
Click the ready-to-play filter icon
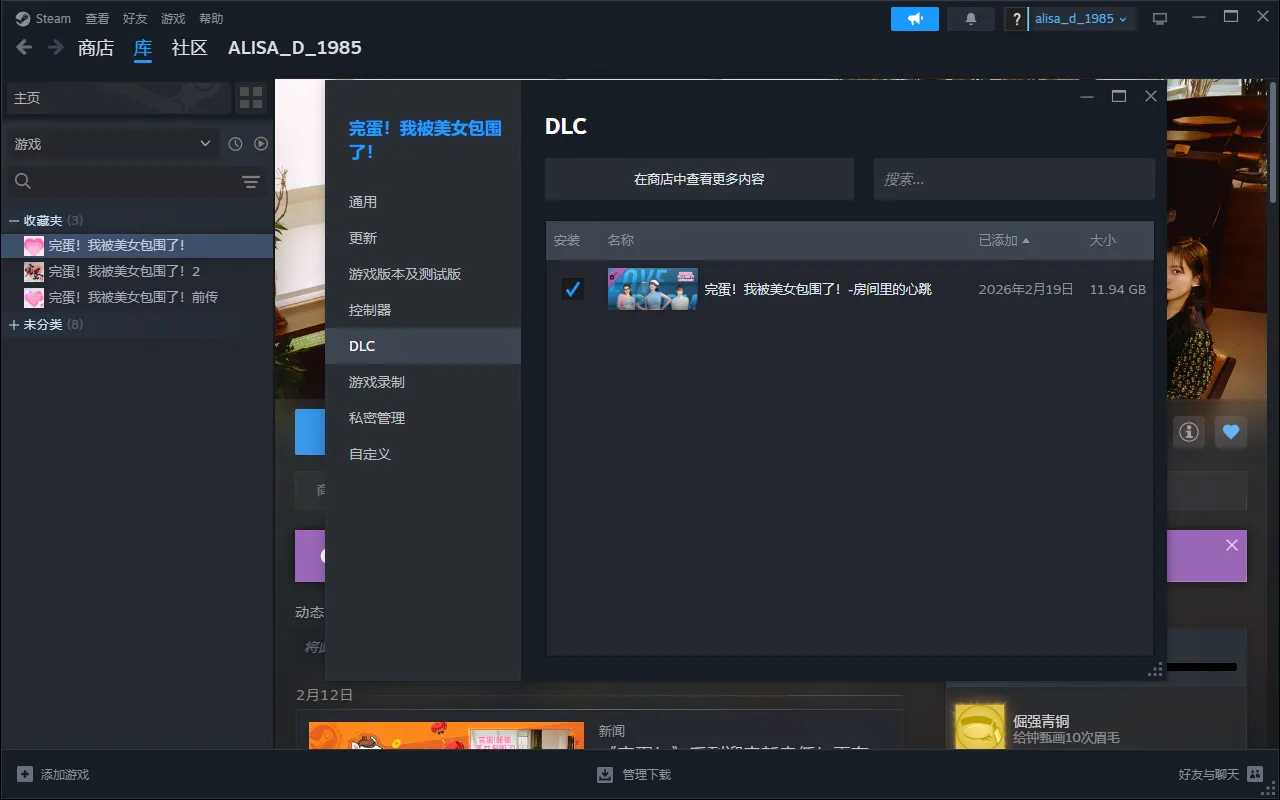point(260,144)
